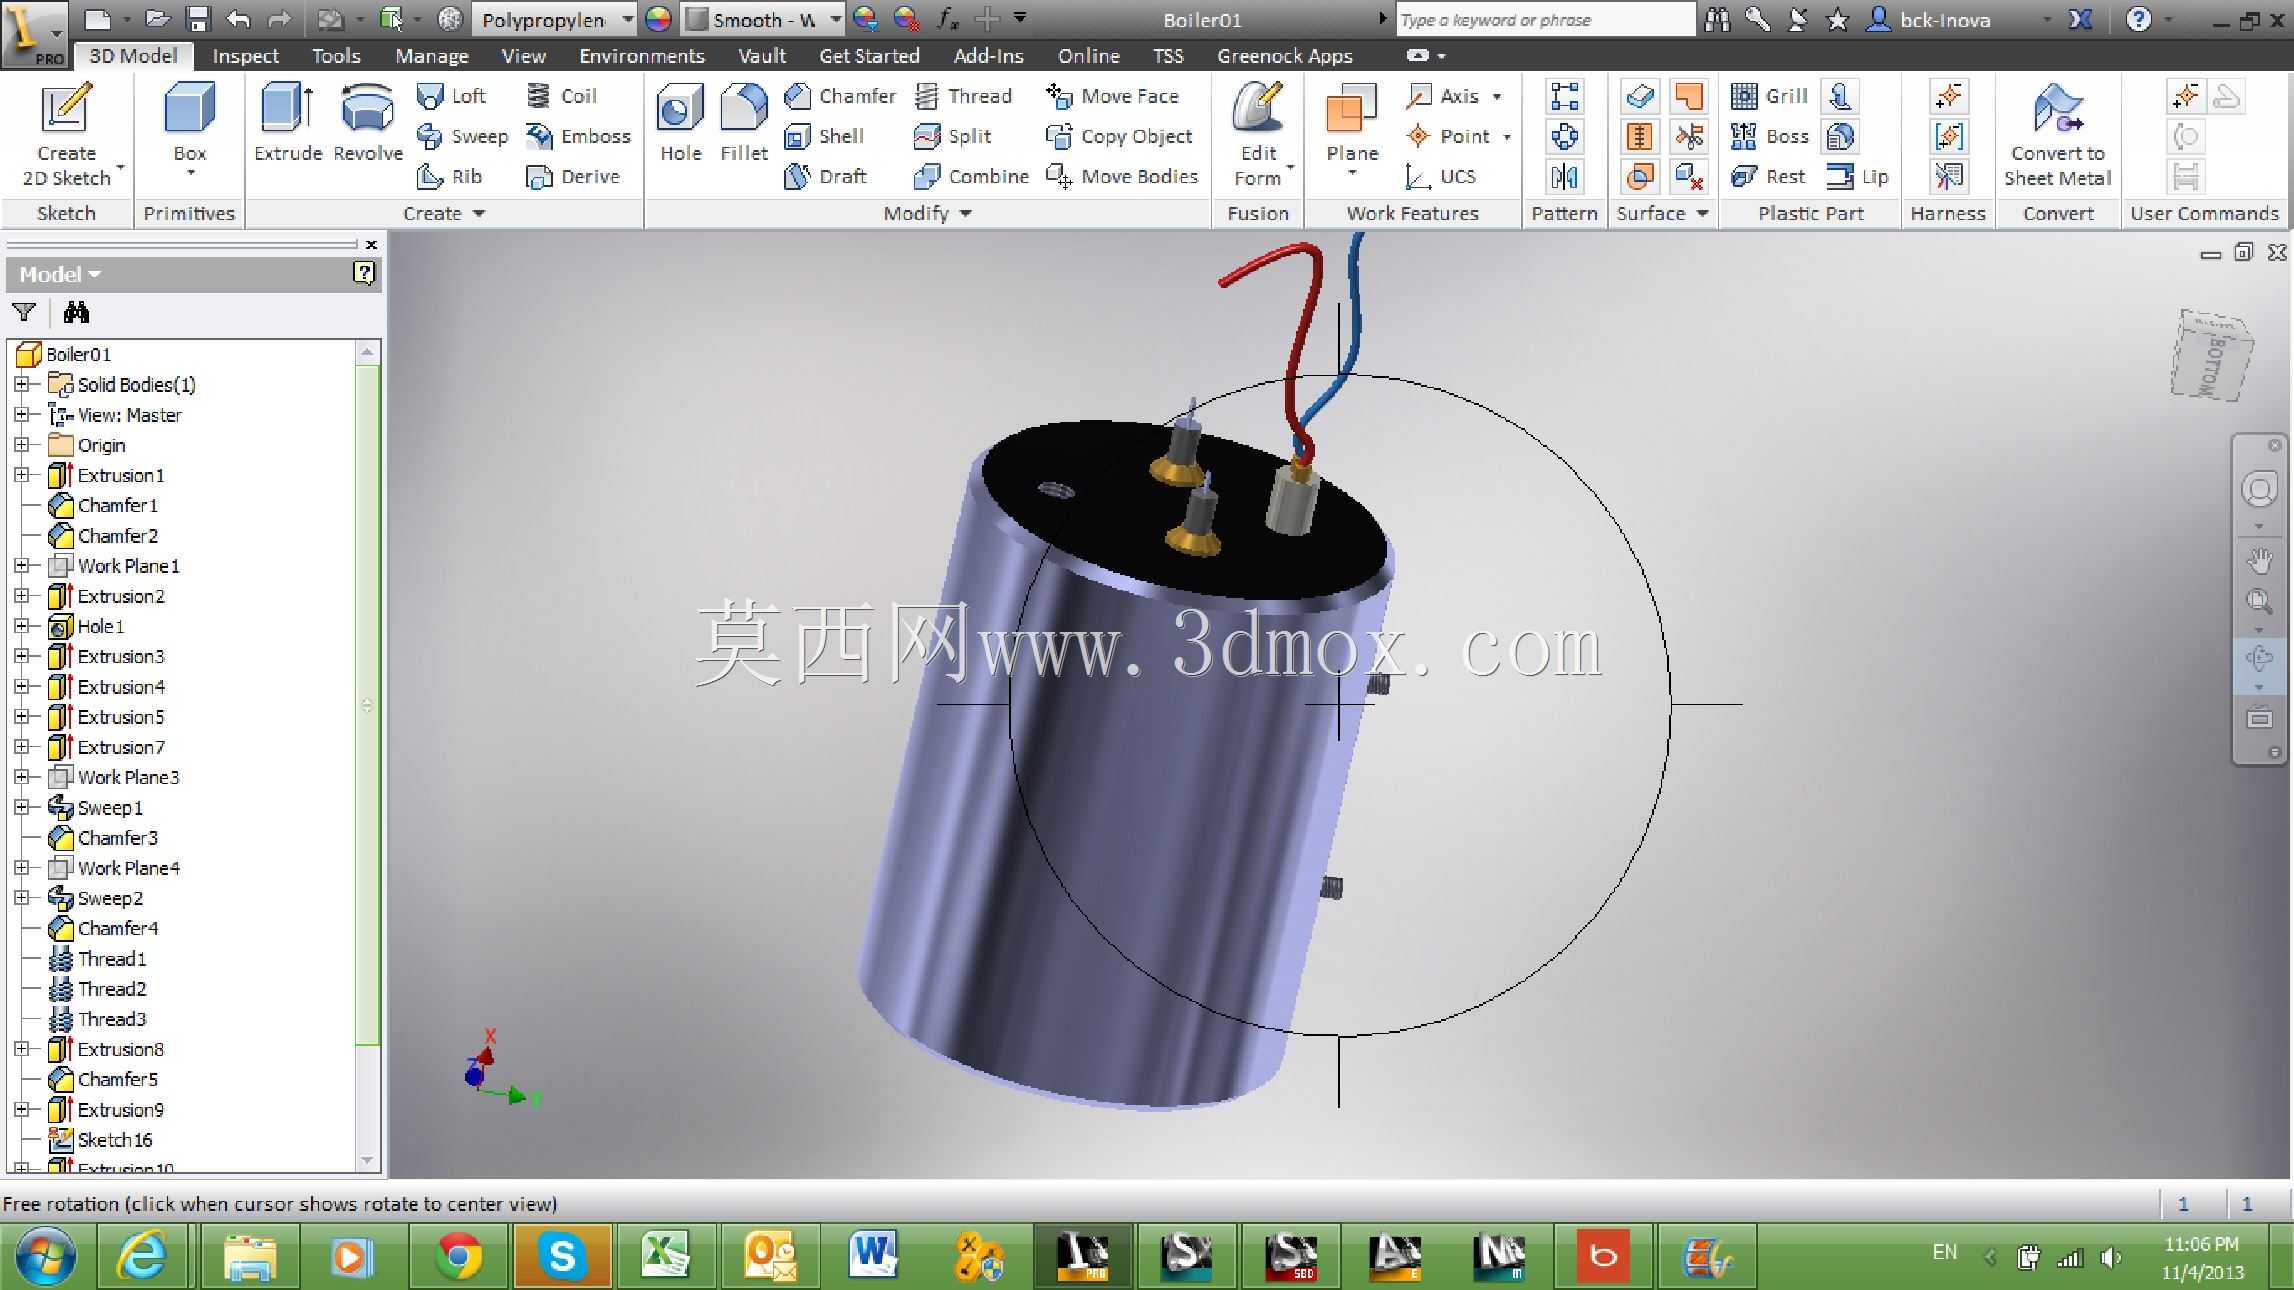Click the binoculars find icon in browser
This screenshot has height=1290, width=2294.
coord(76,313)
